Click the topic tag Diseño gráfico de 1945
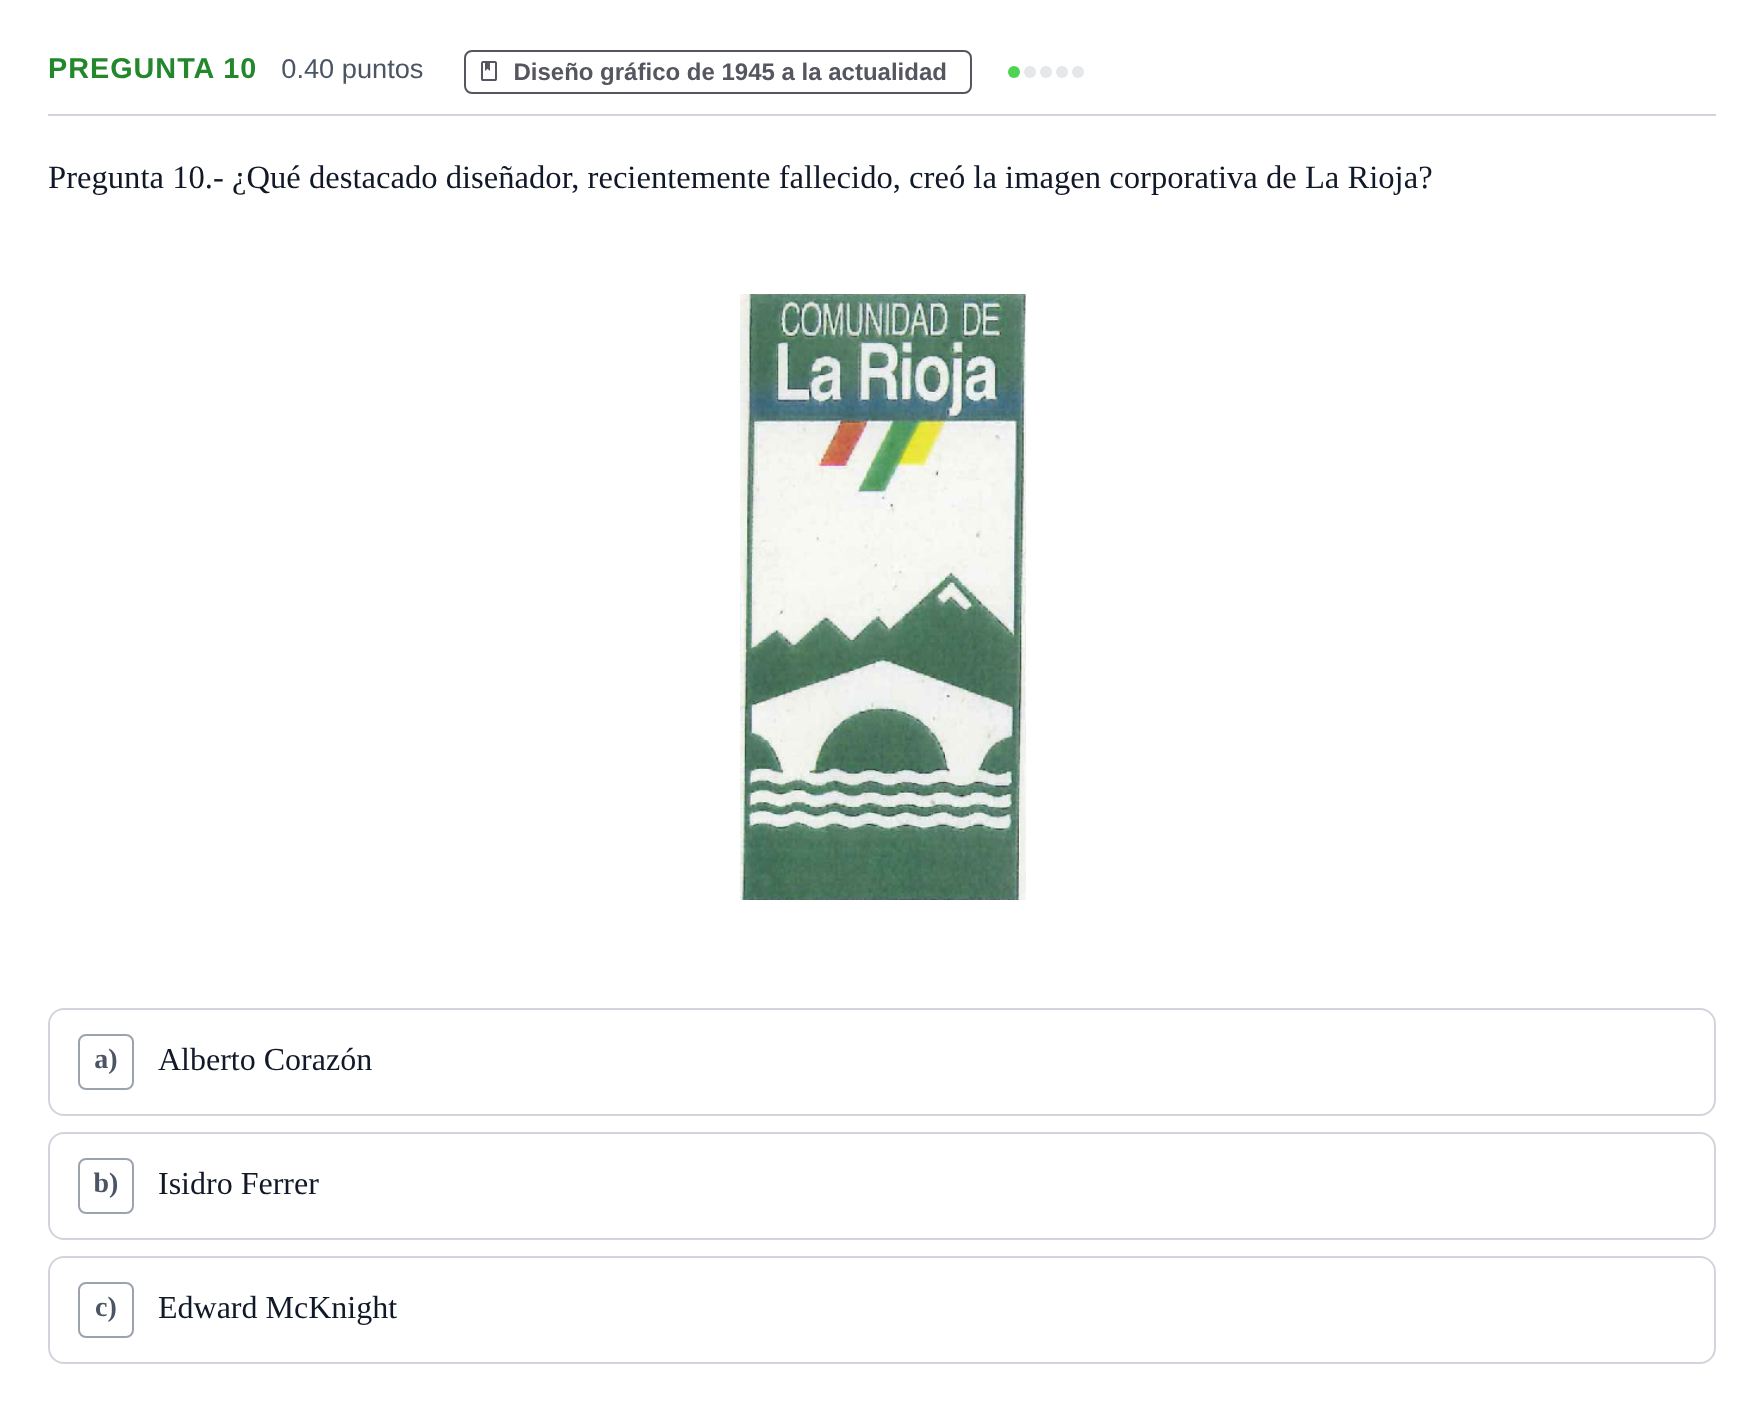This screenshot has width=1764, height=1412. click(717, 72)
